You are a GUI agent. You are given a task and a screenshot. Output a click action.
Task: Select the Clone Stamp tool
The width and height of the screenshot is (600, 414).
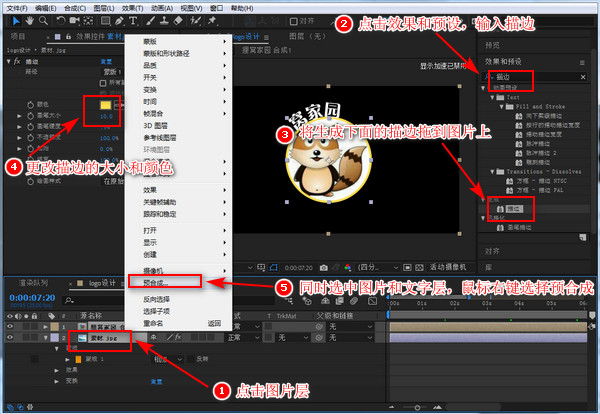[164, 21]
